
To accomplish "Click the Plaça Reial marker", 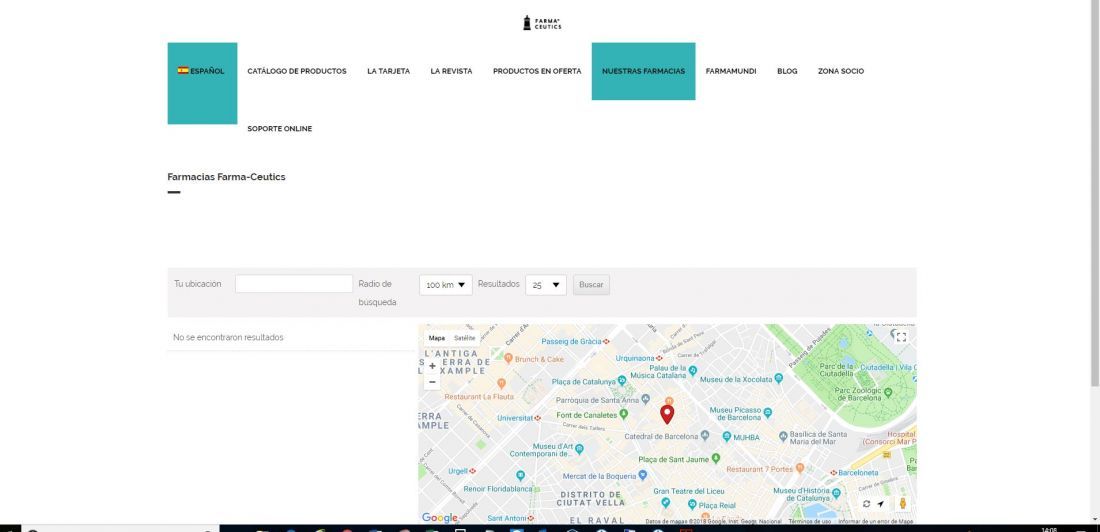I will coord(692,505).
